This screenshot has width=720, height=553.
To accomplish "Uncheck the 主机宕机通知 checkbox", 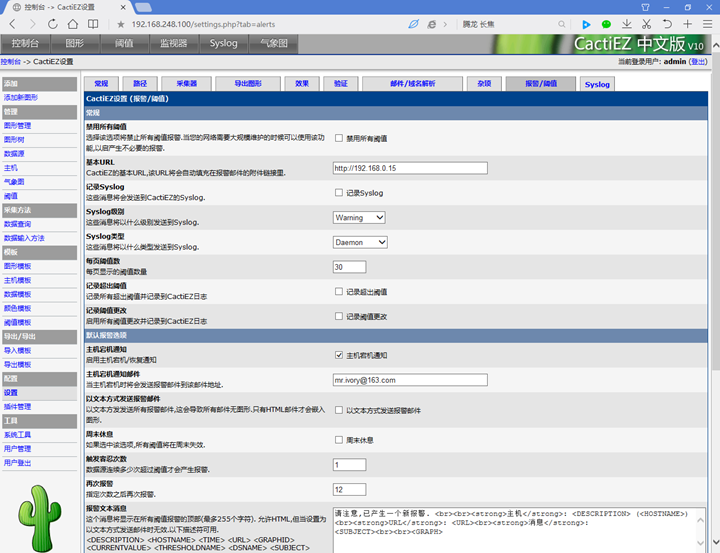I will point(339,355).
